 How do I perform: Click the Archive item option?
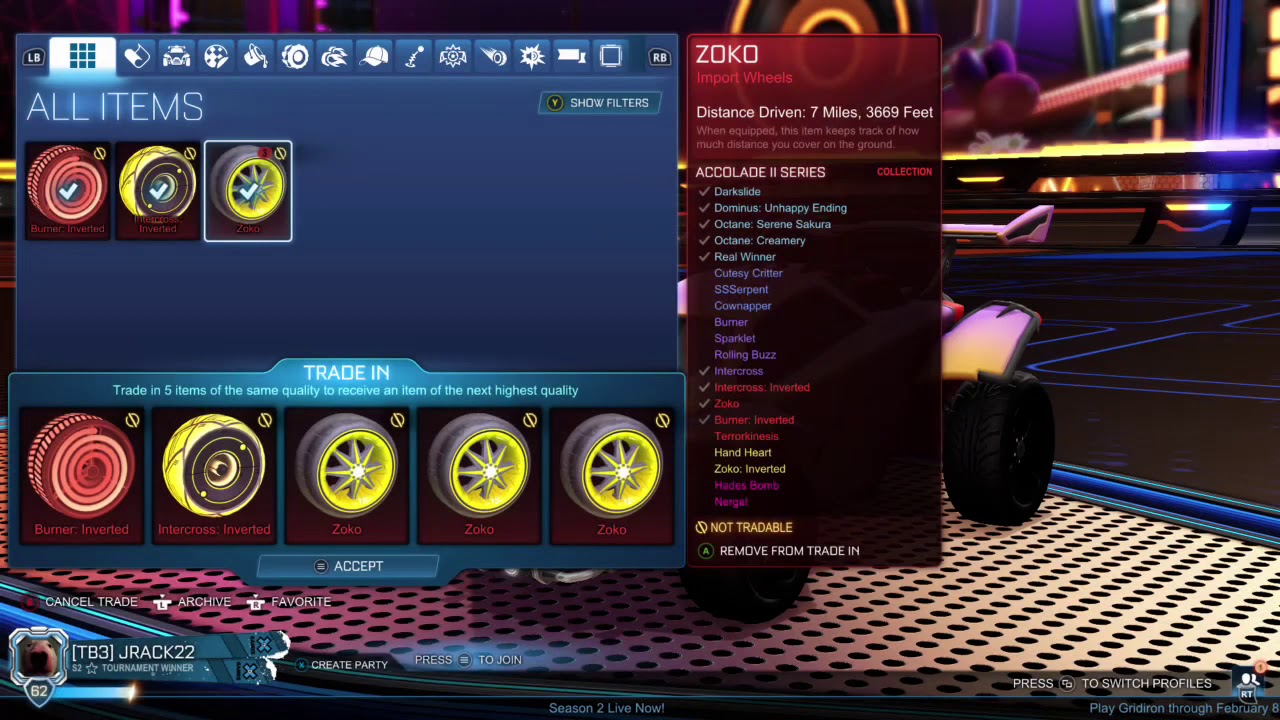193,602
